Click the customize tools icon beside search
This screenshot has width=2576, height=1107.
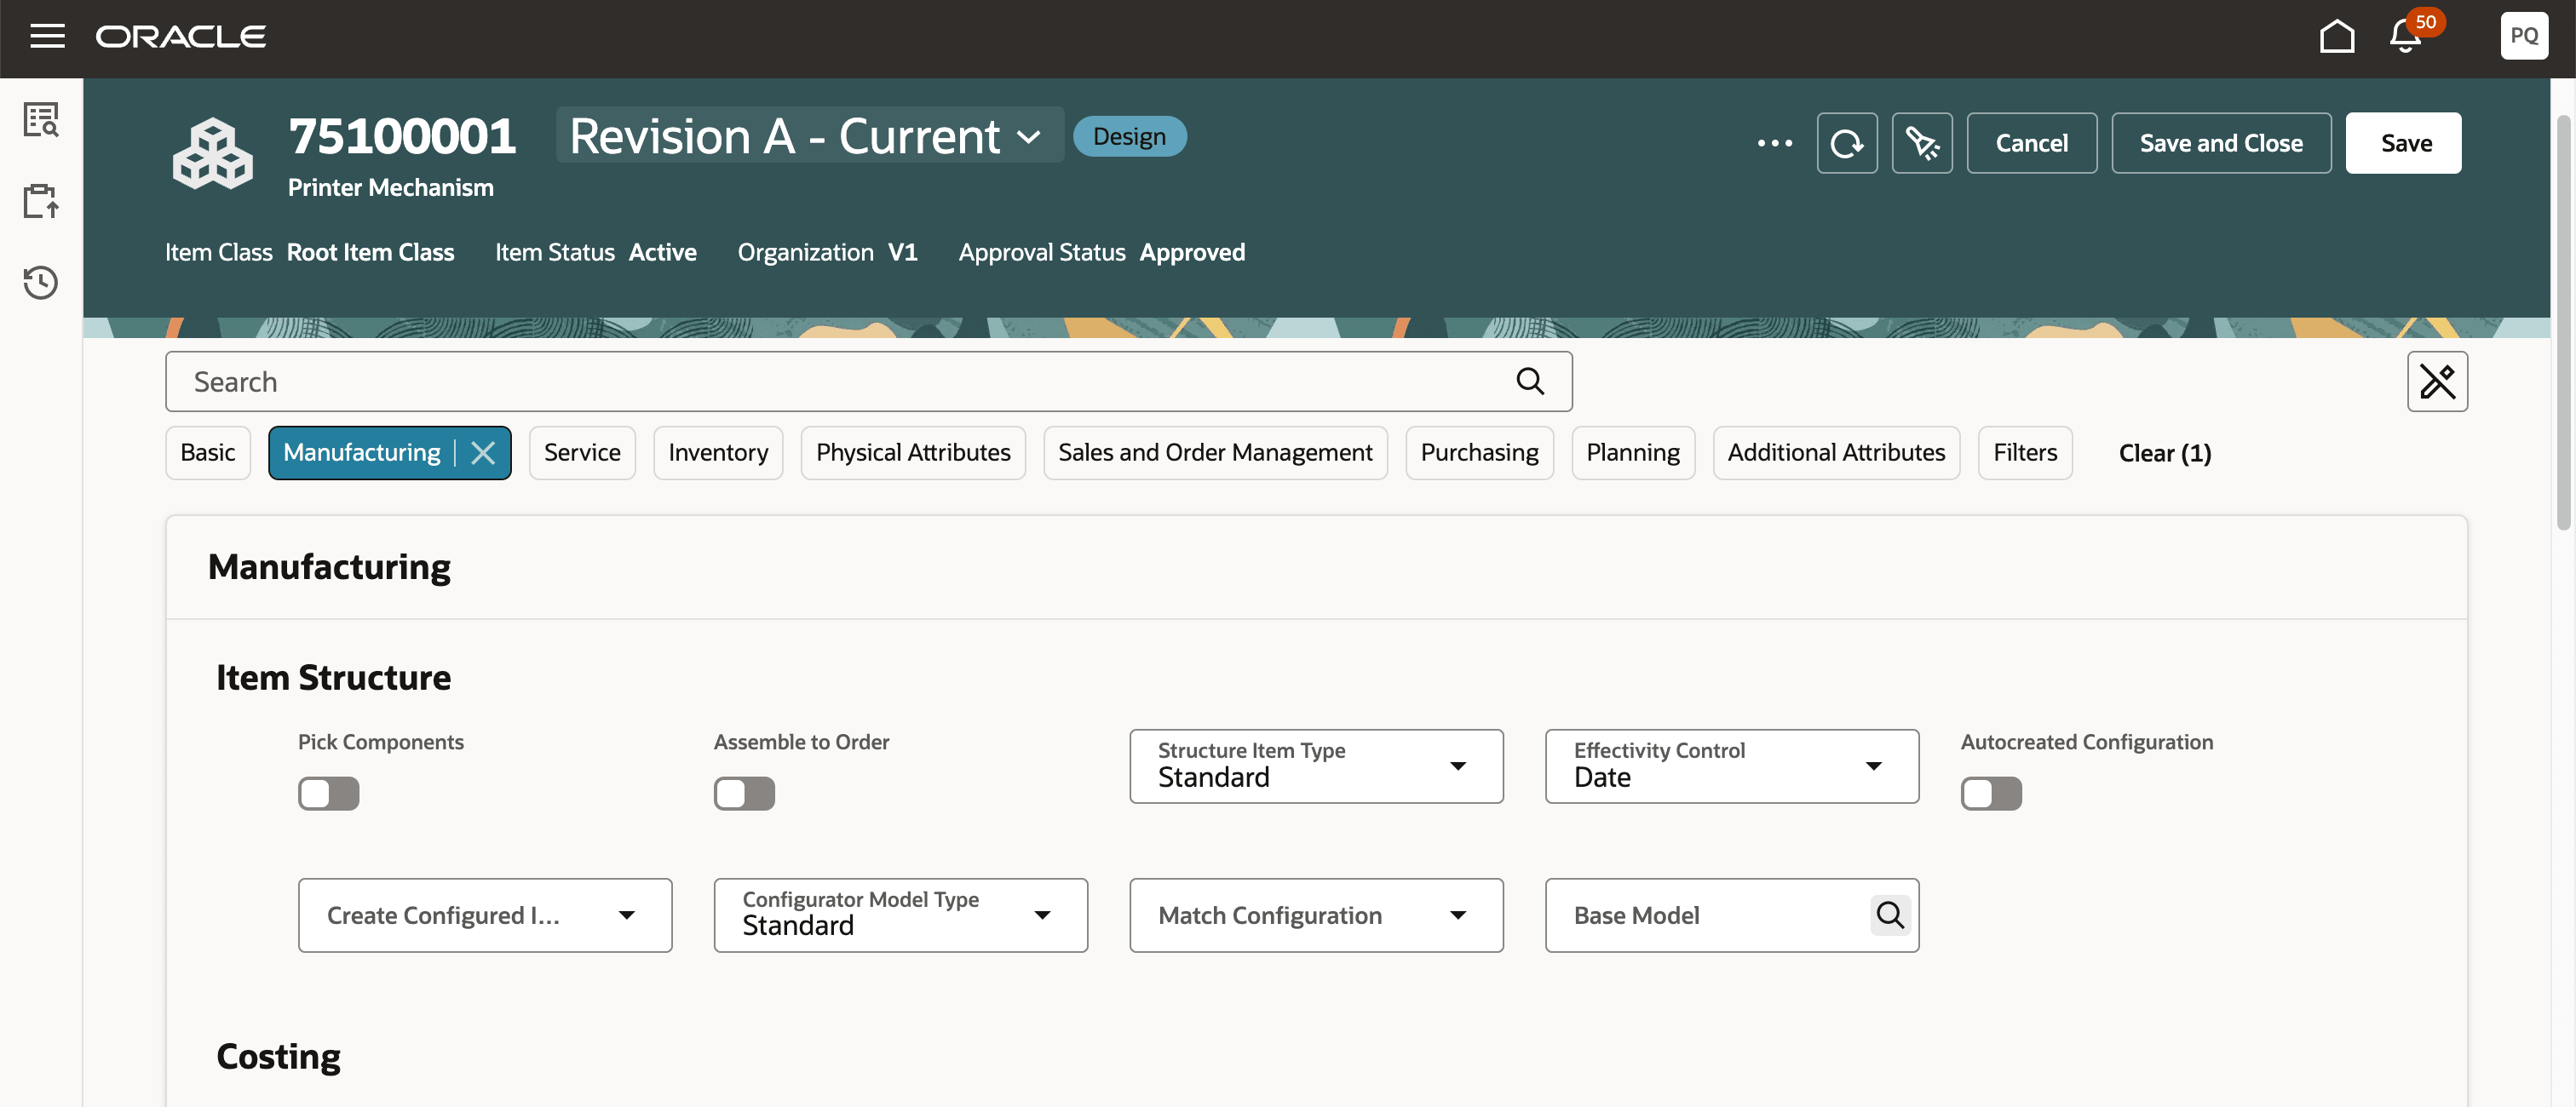[2436, 381]
